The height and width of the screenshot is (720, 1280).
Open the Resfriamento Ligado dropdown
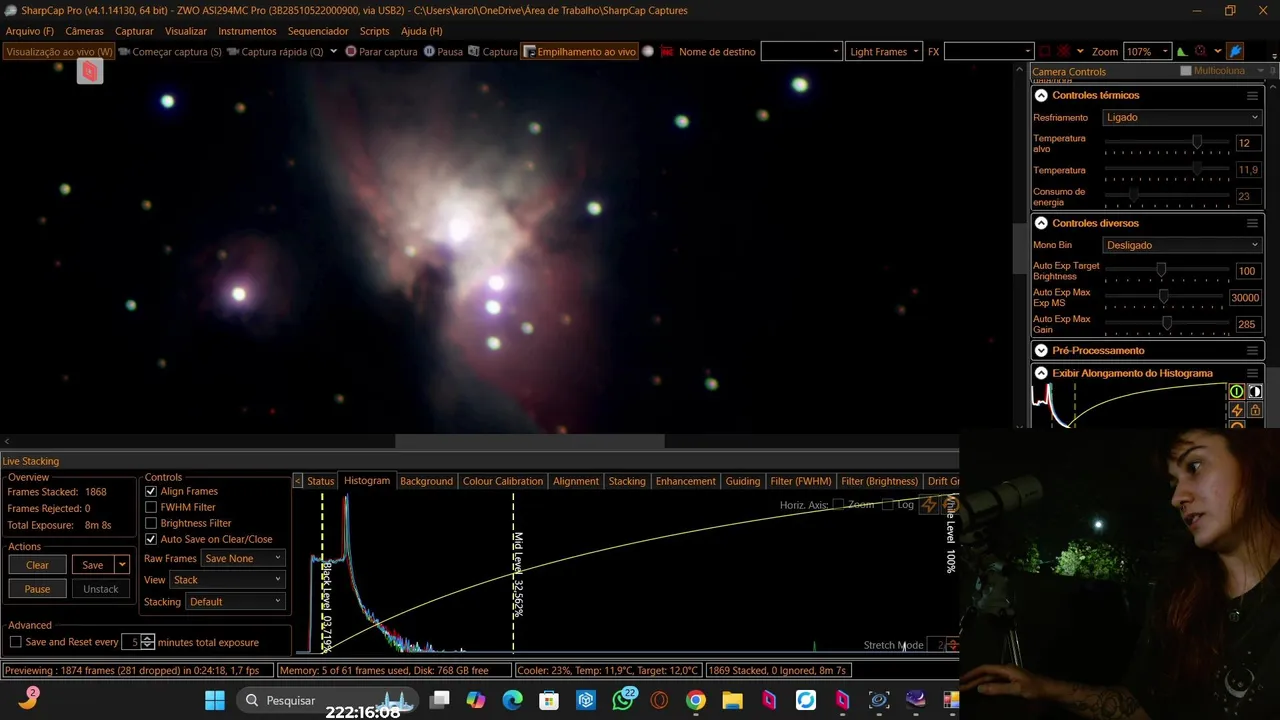pyautogui.click(x=1182, y=118)
